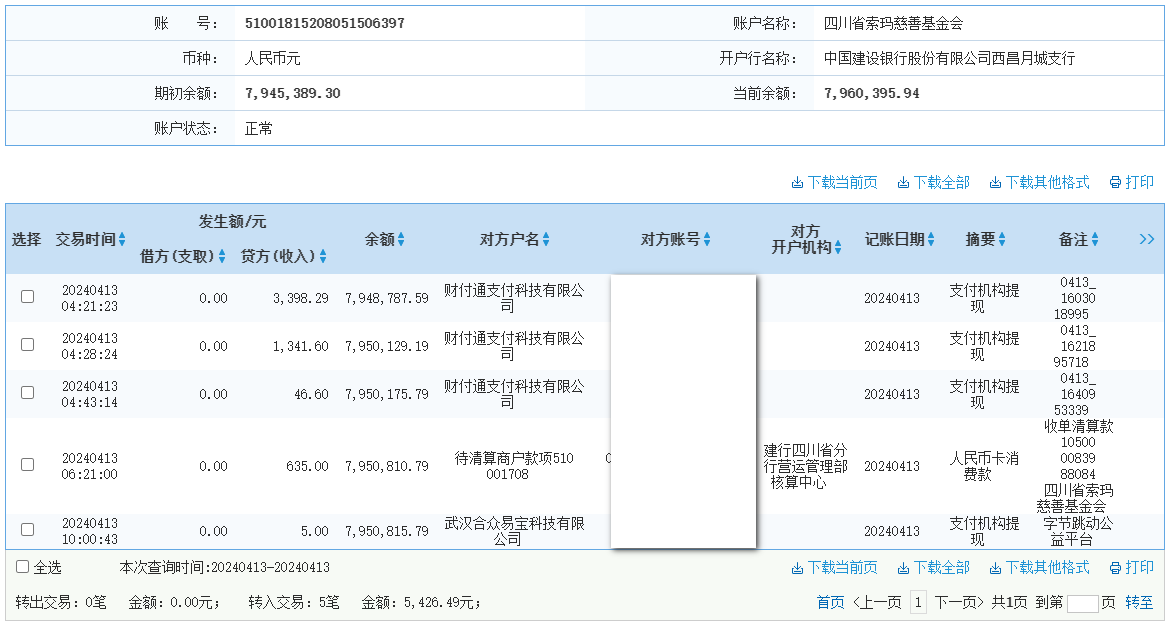The height and width of the screenshot is (622, 1167).
Task: Go to 下一页 next page
Action: (959, 602)
